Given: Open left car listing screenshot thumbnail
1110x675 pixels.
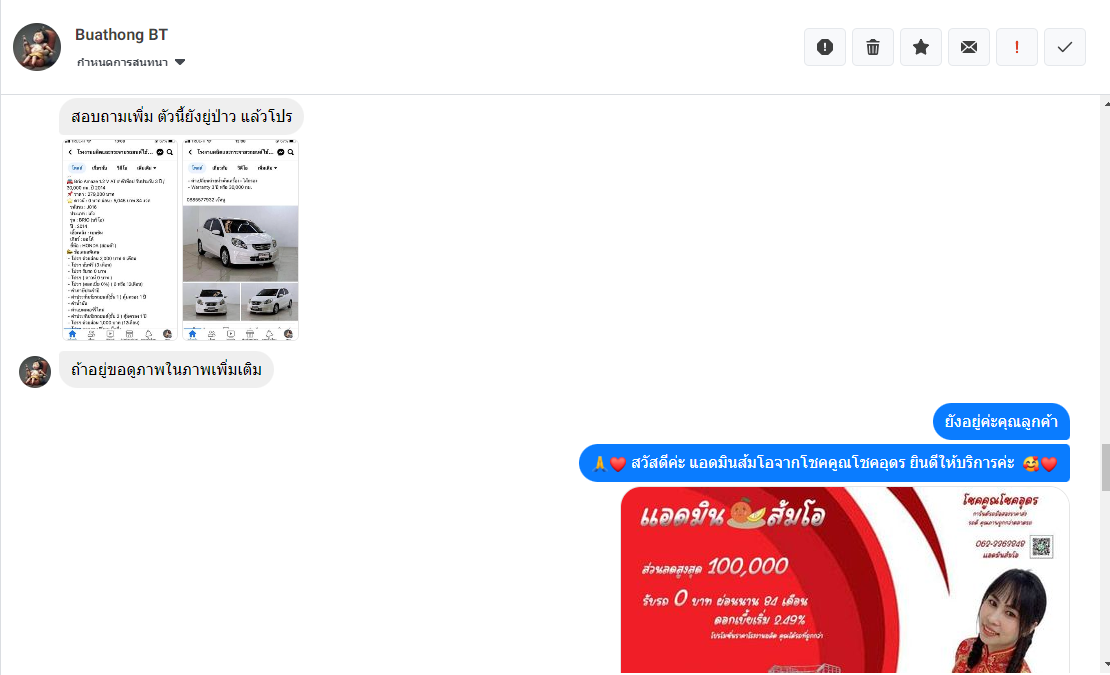Looking at the screenshot, I should point(120,240).
